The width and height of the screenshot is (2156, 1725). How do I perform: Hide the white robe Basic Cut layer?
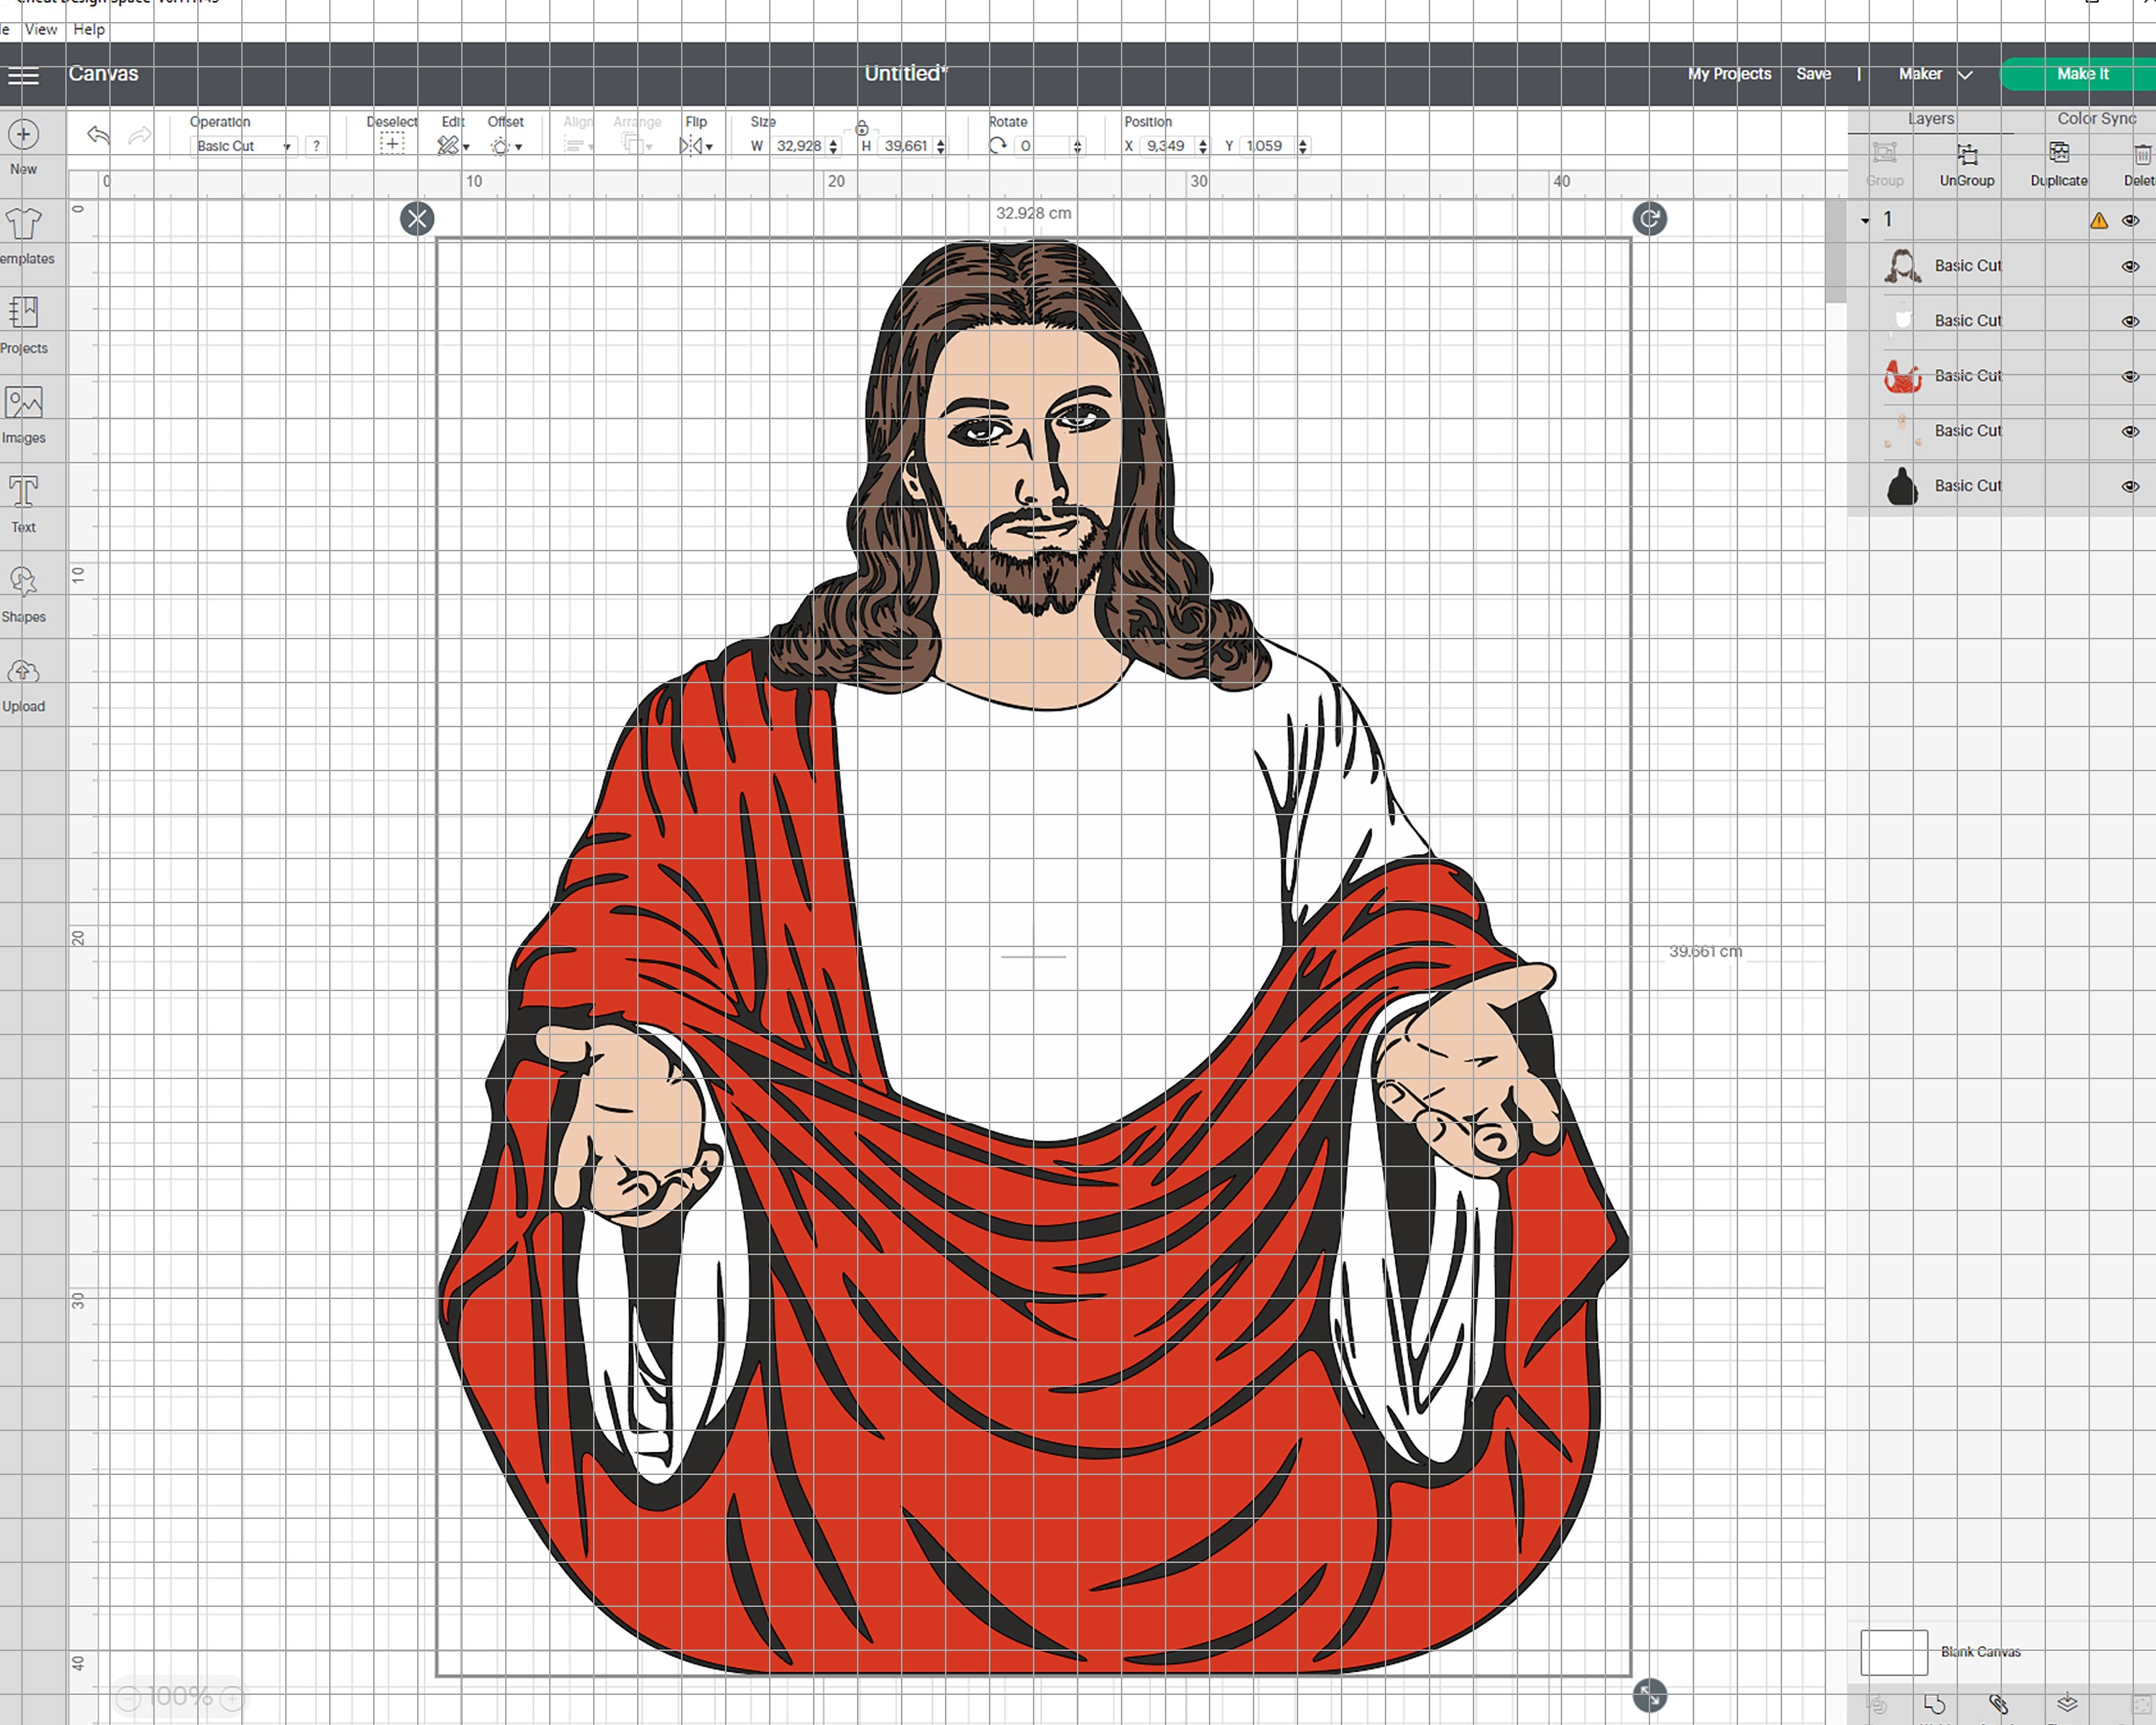click(2131, 321)
